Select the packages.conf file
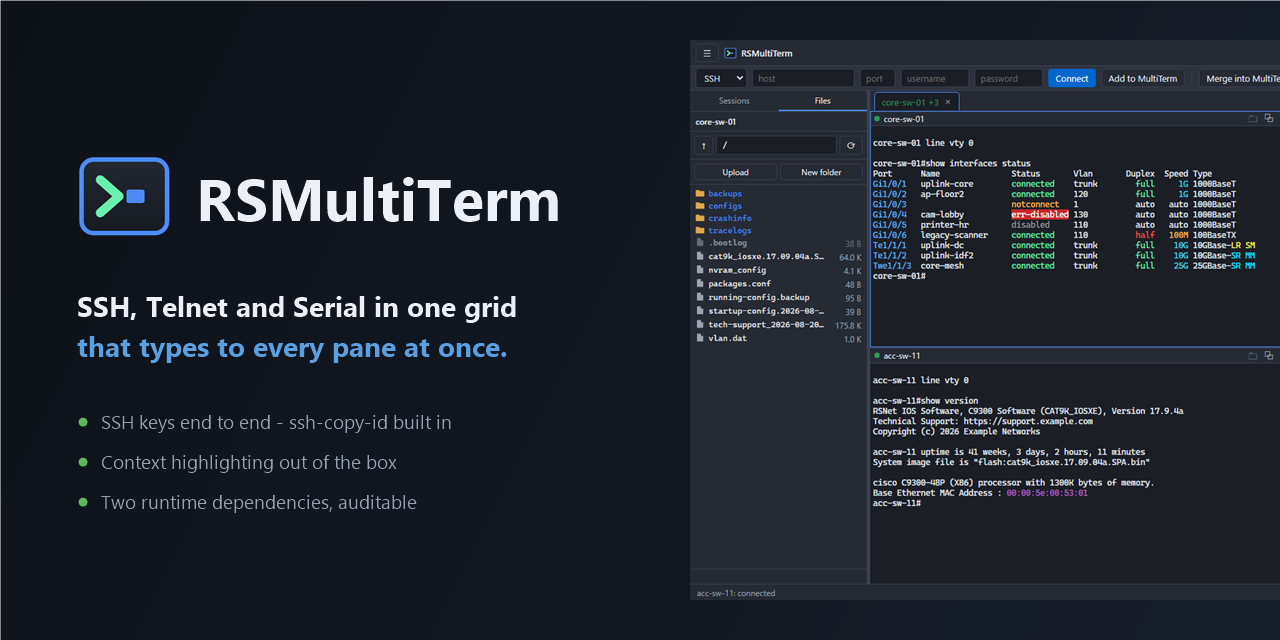This screenshot has height=640, width=1280. tap(778, 284)
